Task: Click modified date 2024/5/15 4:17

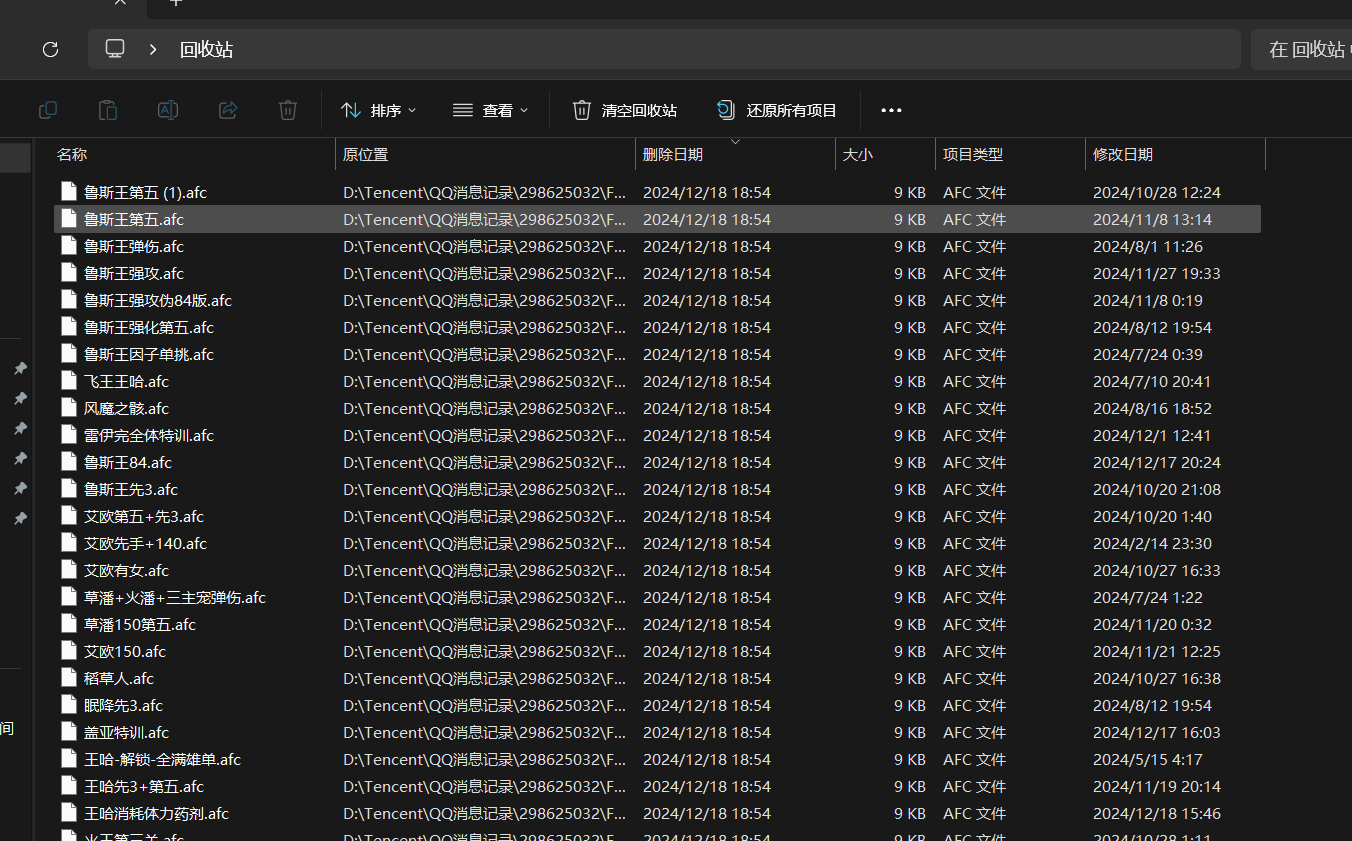Action: pyautogui.click(x=1148, y=759)
